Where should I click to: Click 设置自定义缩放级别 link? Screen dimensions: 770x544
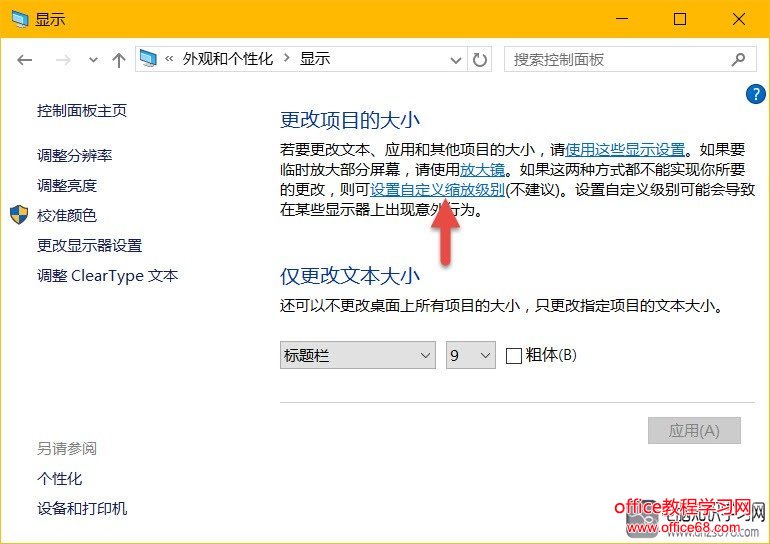click(438, 190)
